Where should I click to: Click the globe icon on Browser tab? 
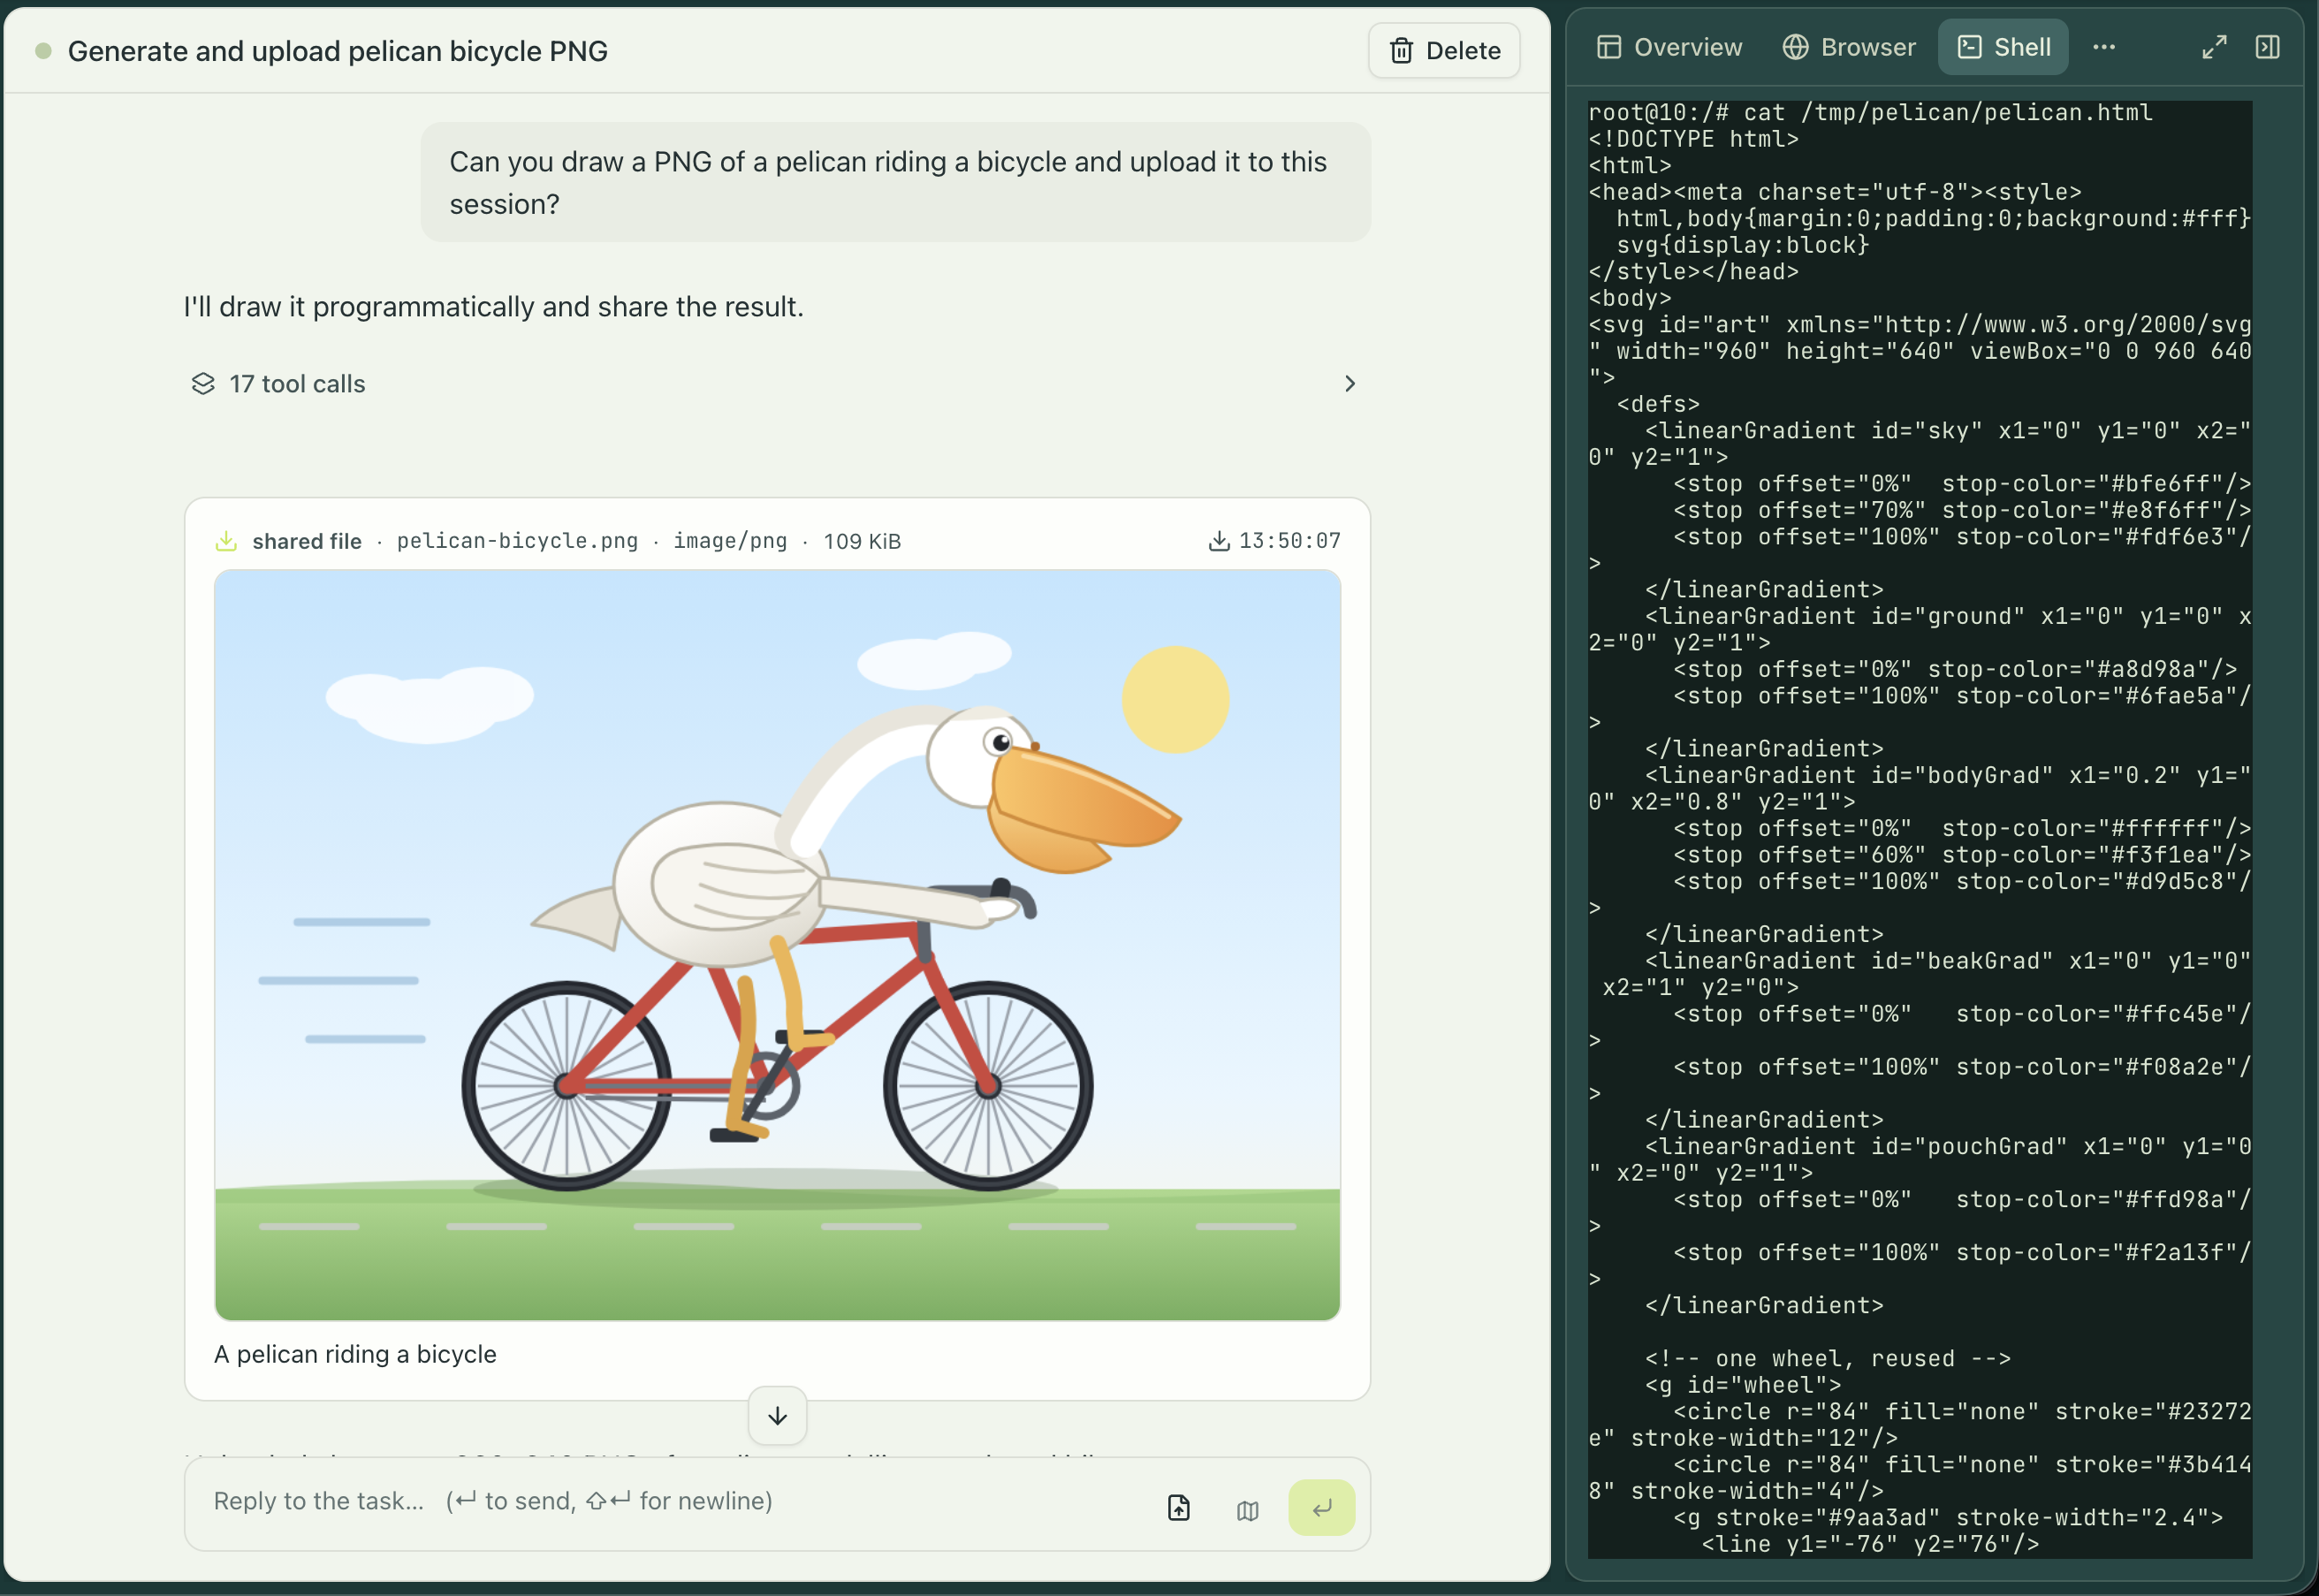coord(1795,47)
